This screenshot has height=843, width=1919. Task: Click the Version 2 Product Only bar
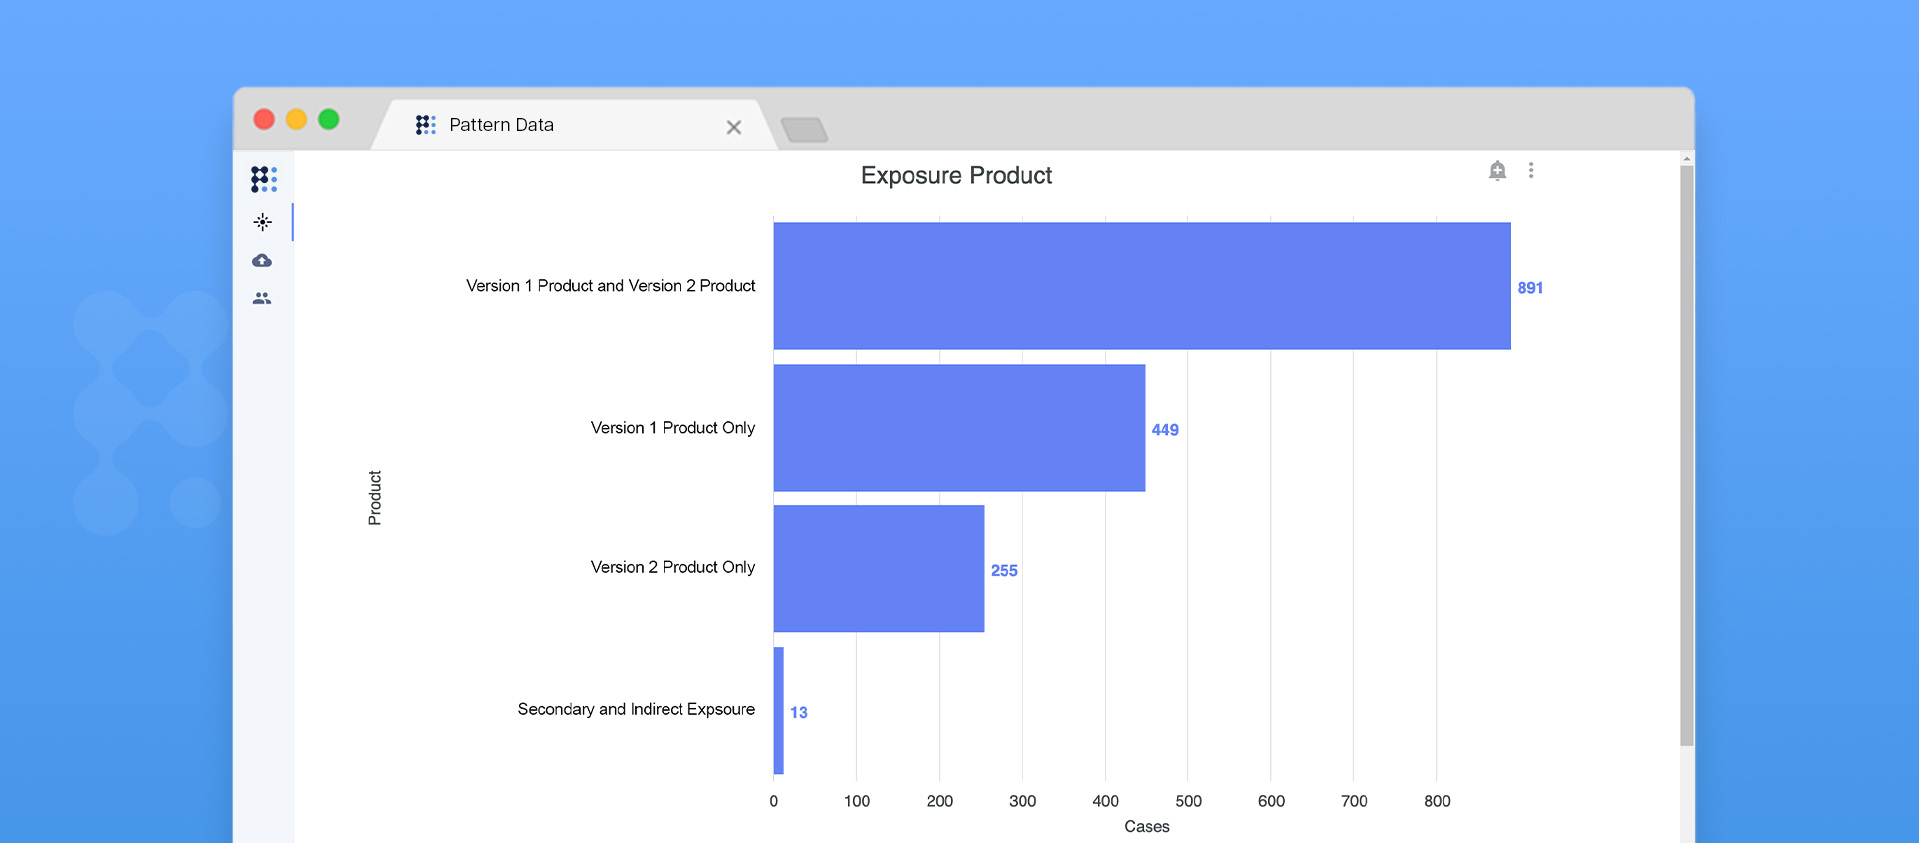coord(879,569)
